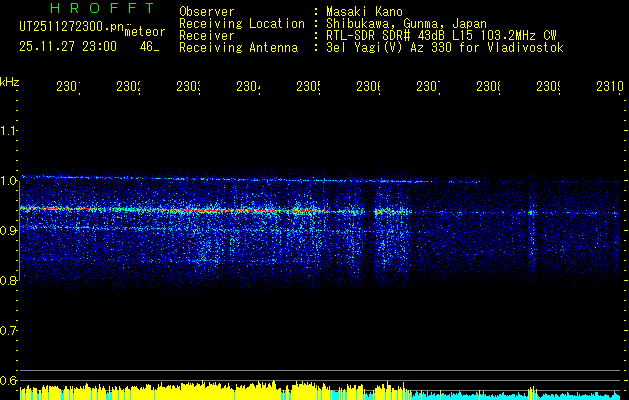Click the 0.7 frequency axis label

click(9, 331)
